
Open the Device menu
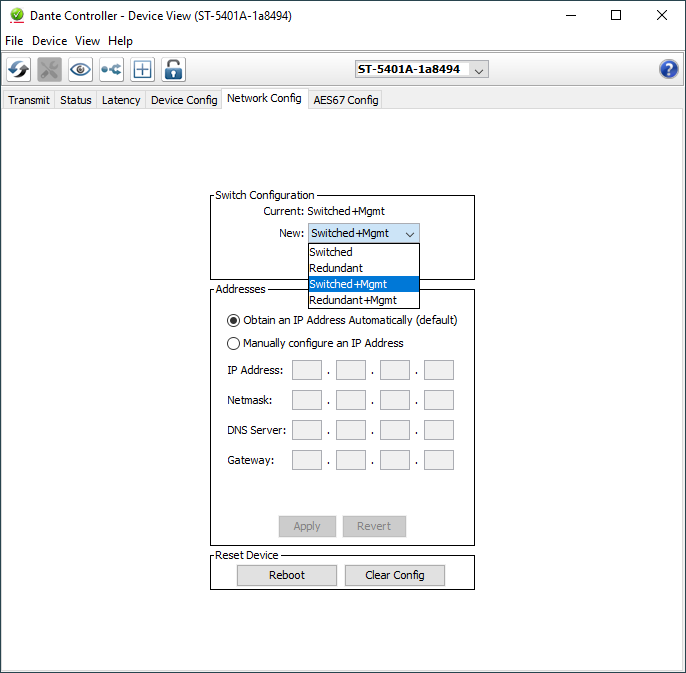(x=49, y=41)
